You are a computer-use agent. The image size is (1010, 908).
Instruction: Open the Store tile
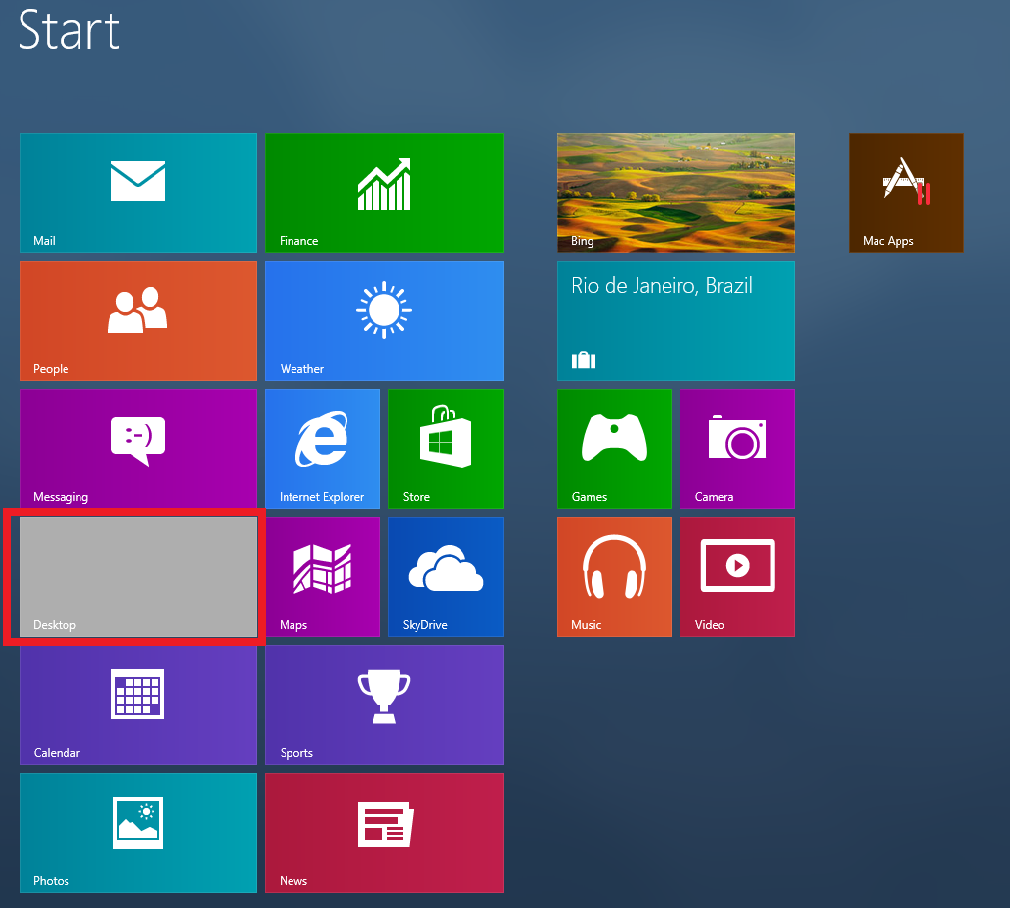[446, 449]
